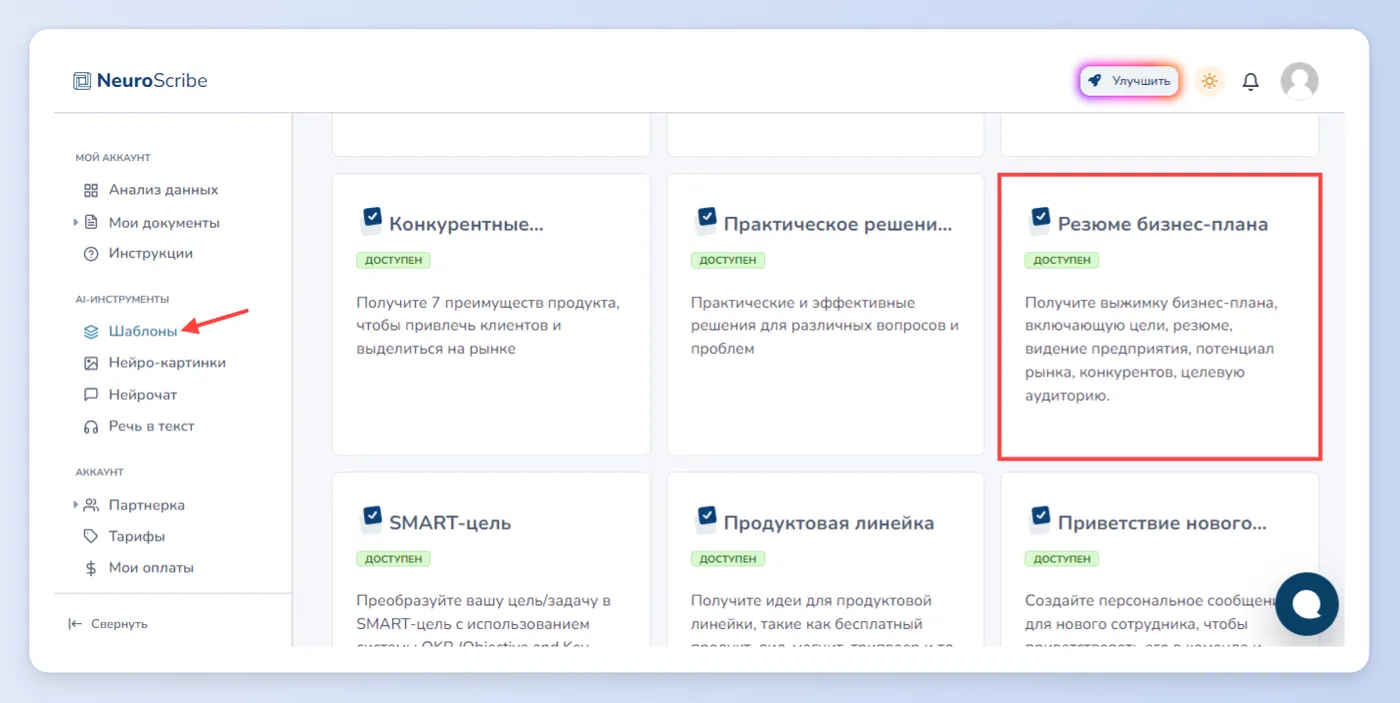Click the Продуктовая линейка template icon
The image size is (1400, 703).
point(706,520)
